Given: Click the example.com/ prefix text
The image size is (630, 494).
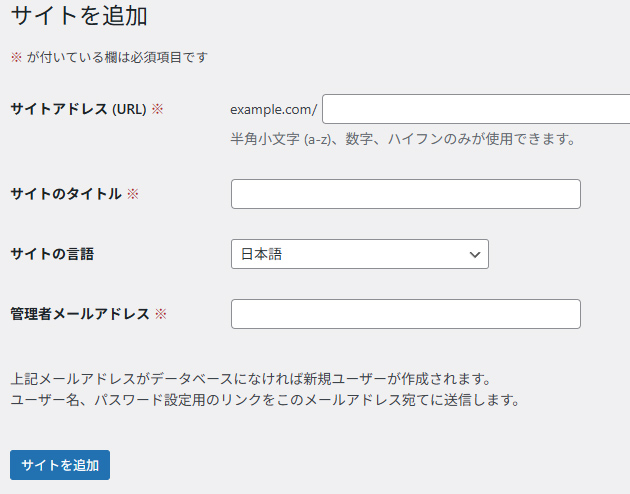Looking at the screenshot, I should pyautogui.click(x=273, y=109).
